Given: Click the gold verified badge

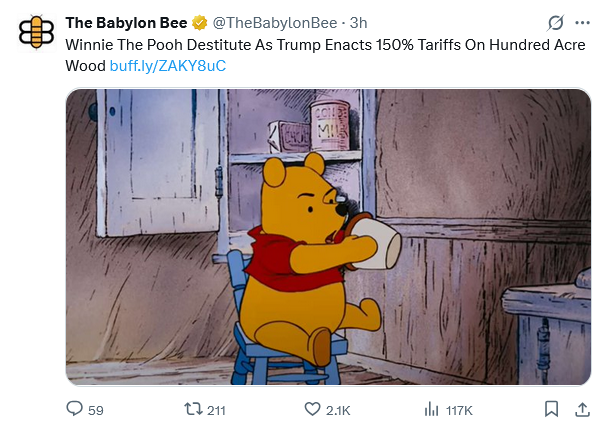Looking at the screenshot, I should (199, 23).
